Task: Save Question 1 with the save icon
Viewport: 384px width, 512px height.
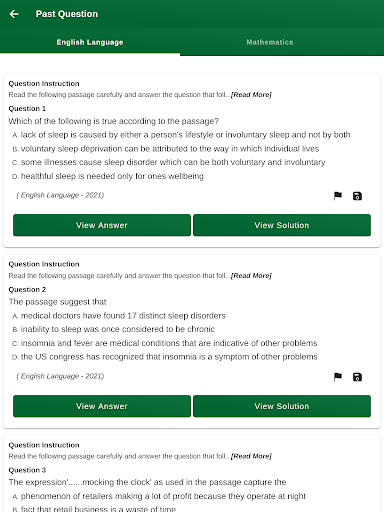Action: click(357, 196)
